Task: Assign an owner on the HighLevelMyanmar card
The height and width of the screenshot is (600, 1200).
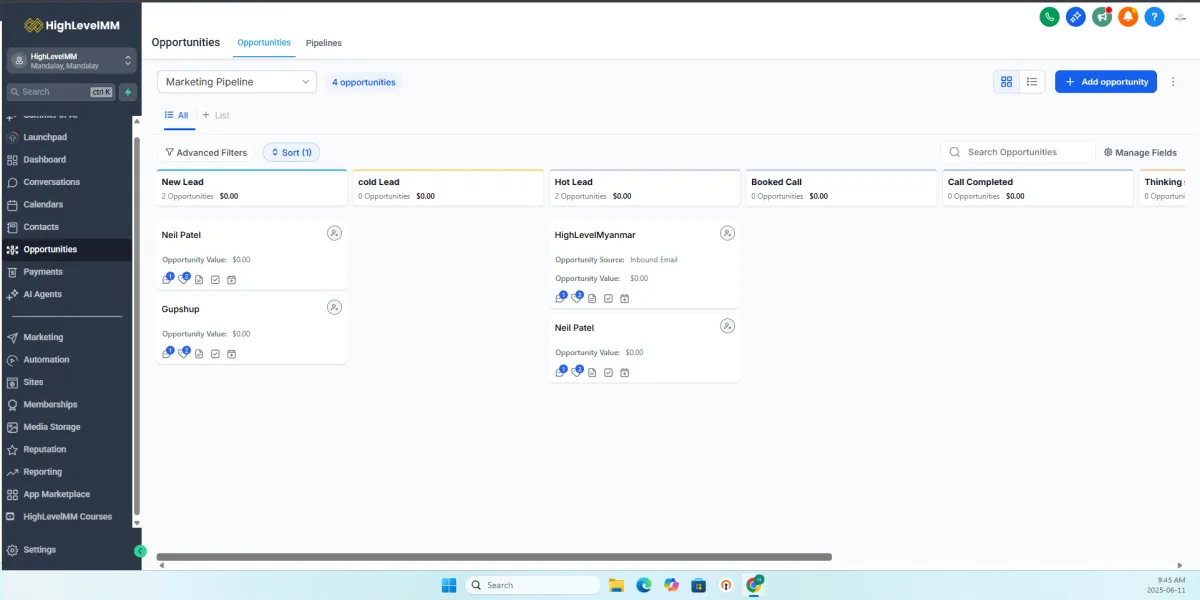Action: click(x=727, y=233)
